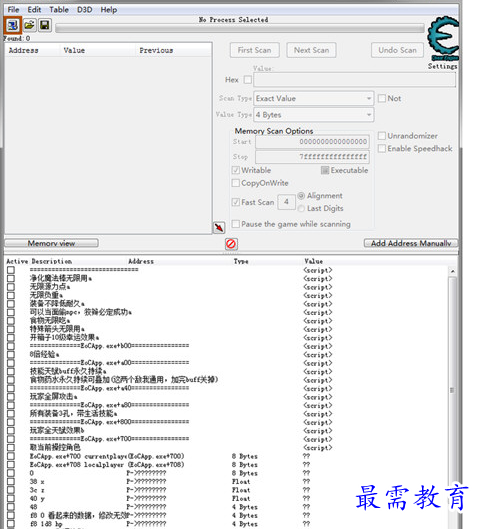Enable Pause the game while scanning
This screenshot has width=477, height=529.
236,224
